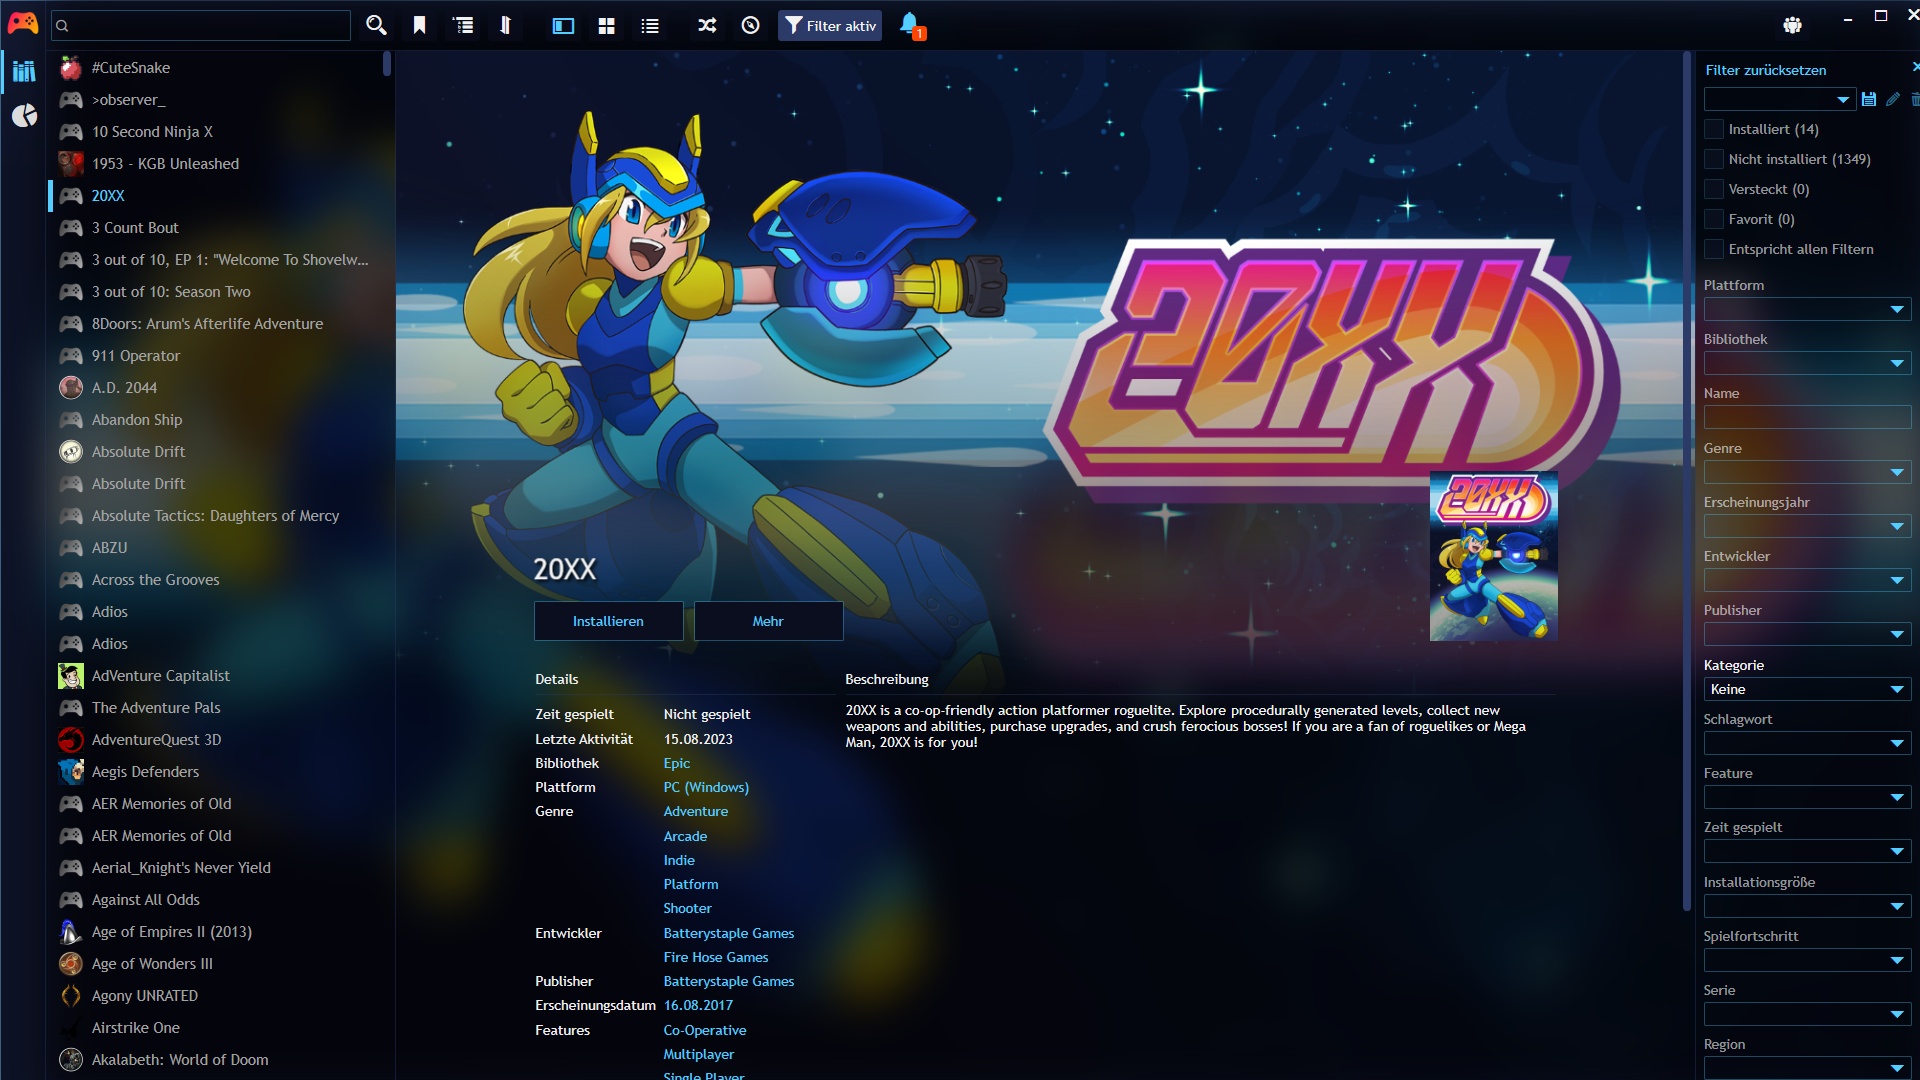Enable the Installiert (14) filter

click(x=1714, y=128)
